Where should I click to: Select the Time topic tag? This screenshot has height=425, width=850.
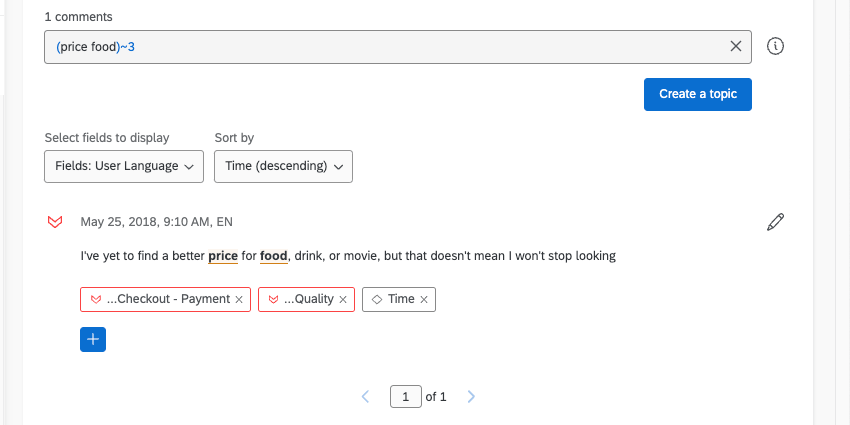tap(398, 299)
